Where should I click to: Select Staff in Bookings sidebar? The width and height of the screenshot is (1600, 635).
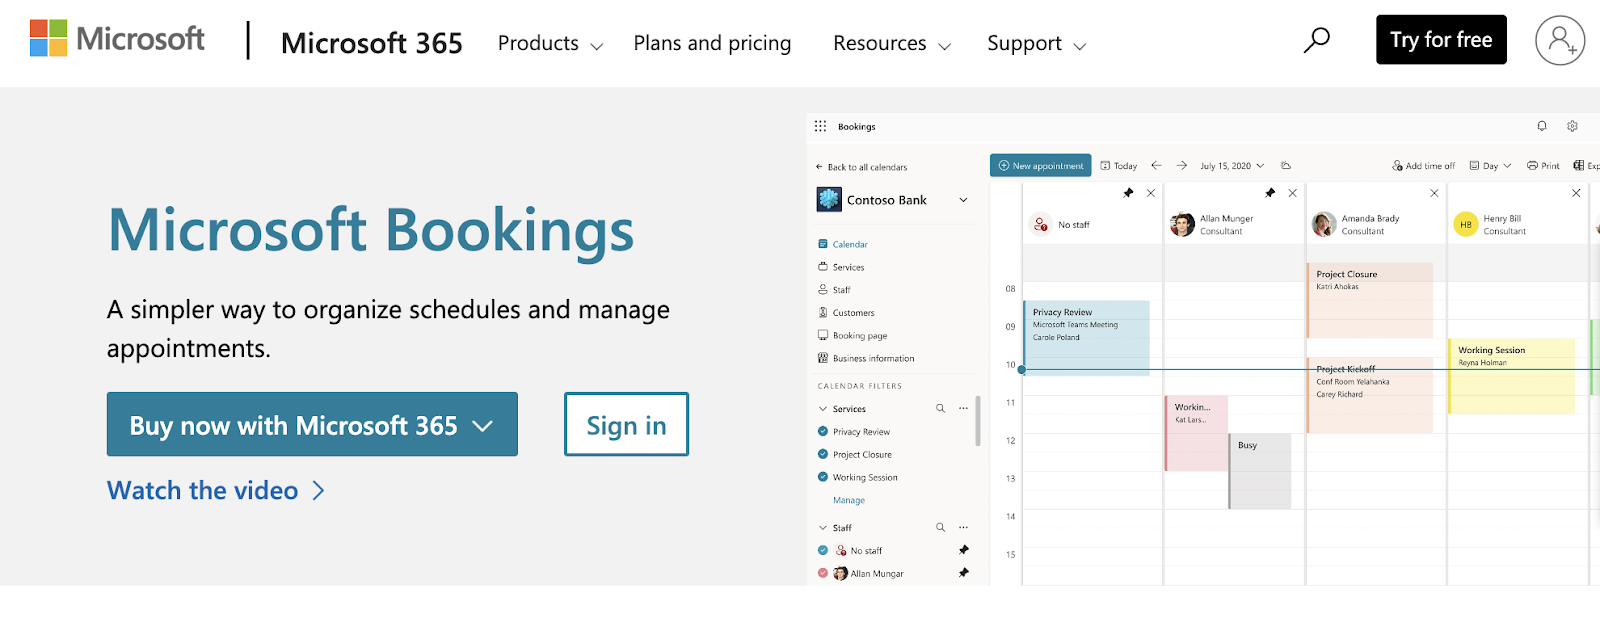834,290
